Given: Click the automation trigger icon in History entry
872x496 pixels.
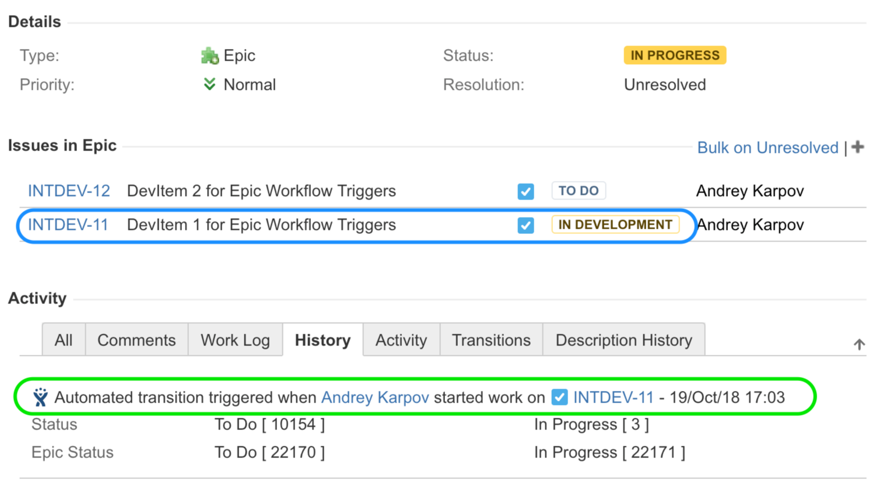Looking at the screenshot, I should pos(40,398).
